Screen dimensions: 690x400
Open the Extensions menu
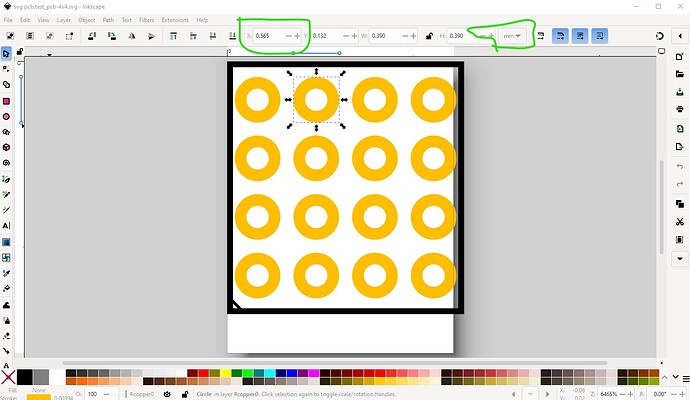click(x=174, y=20)
